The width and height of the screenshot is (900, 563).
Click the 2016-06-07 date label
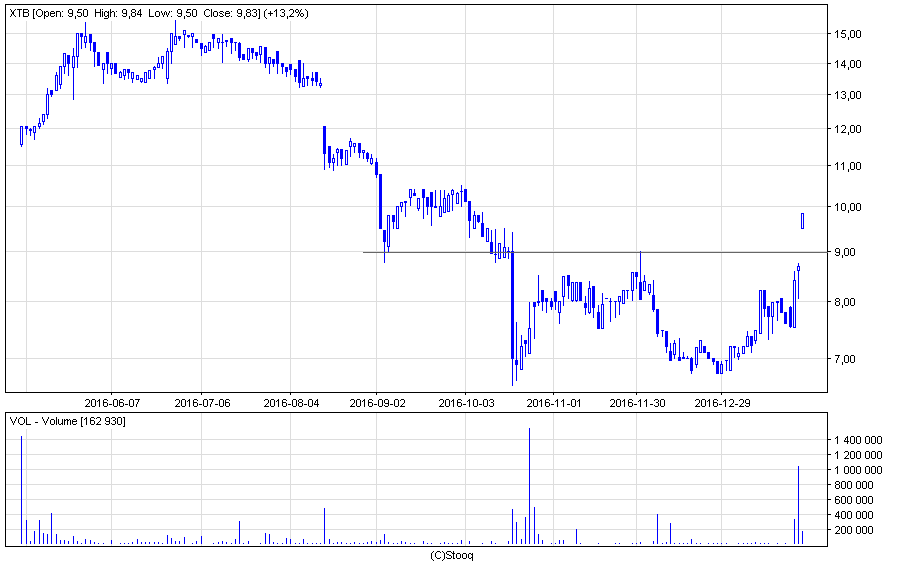(112, 403)
